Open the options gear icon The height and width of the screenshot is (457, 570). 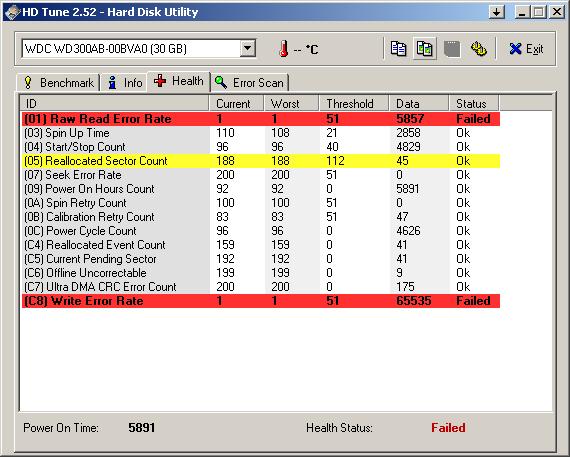click(479, 49)
